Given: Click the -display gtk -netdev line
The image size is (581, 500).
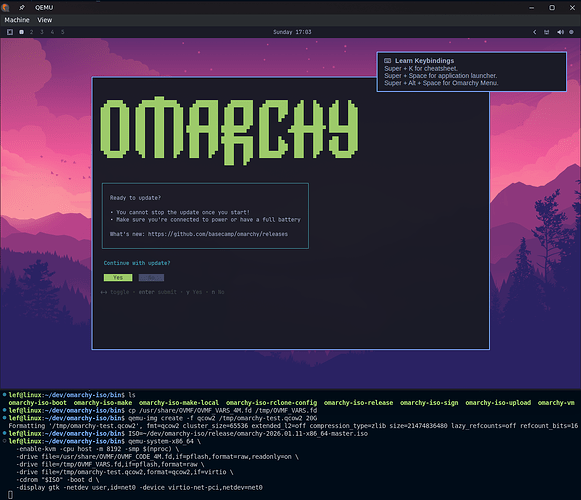Looking at the screenshot, I should [139, 488].
